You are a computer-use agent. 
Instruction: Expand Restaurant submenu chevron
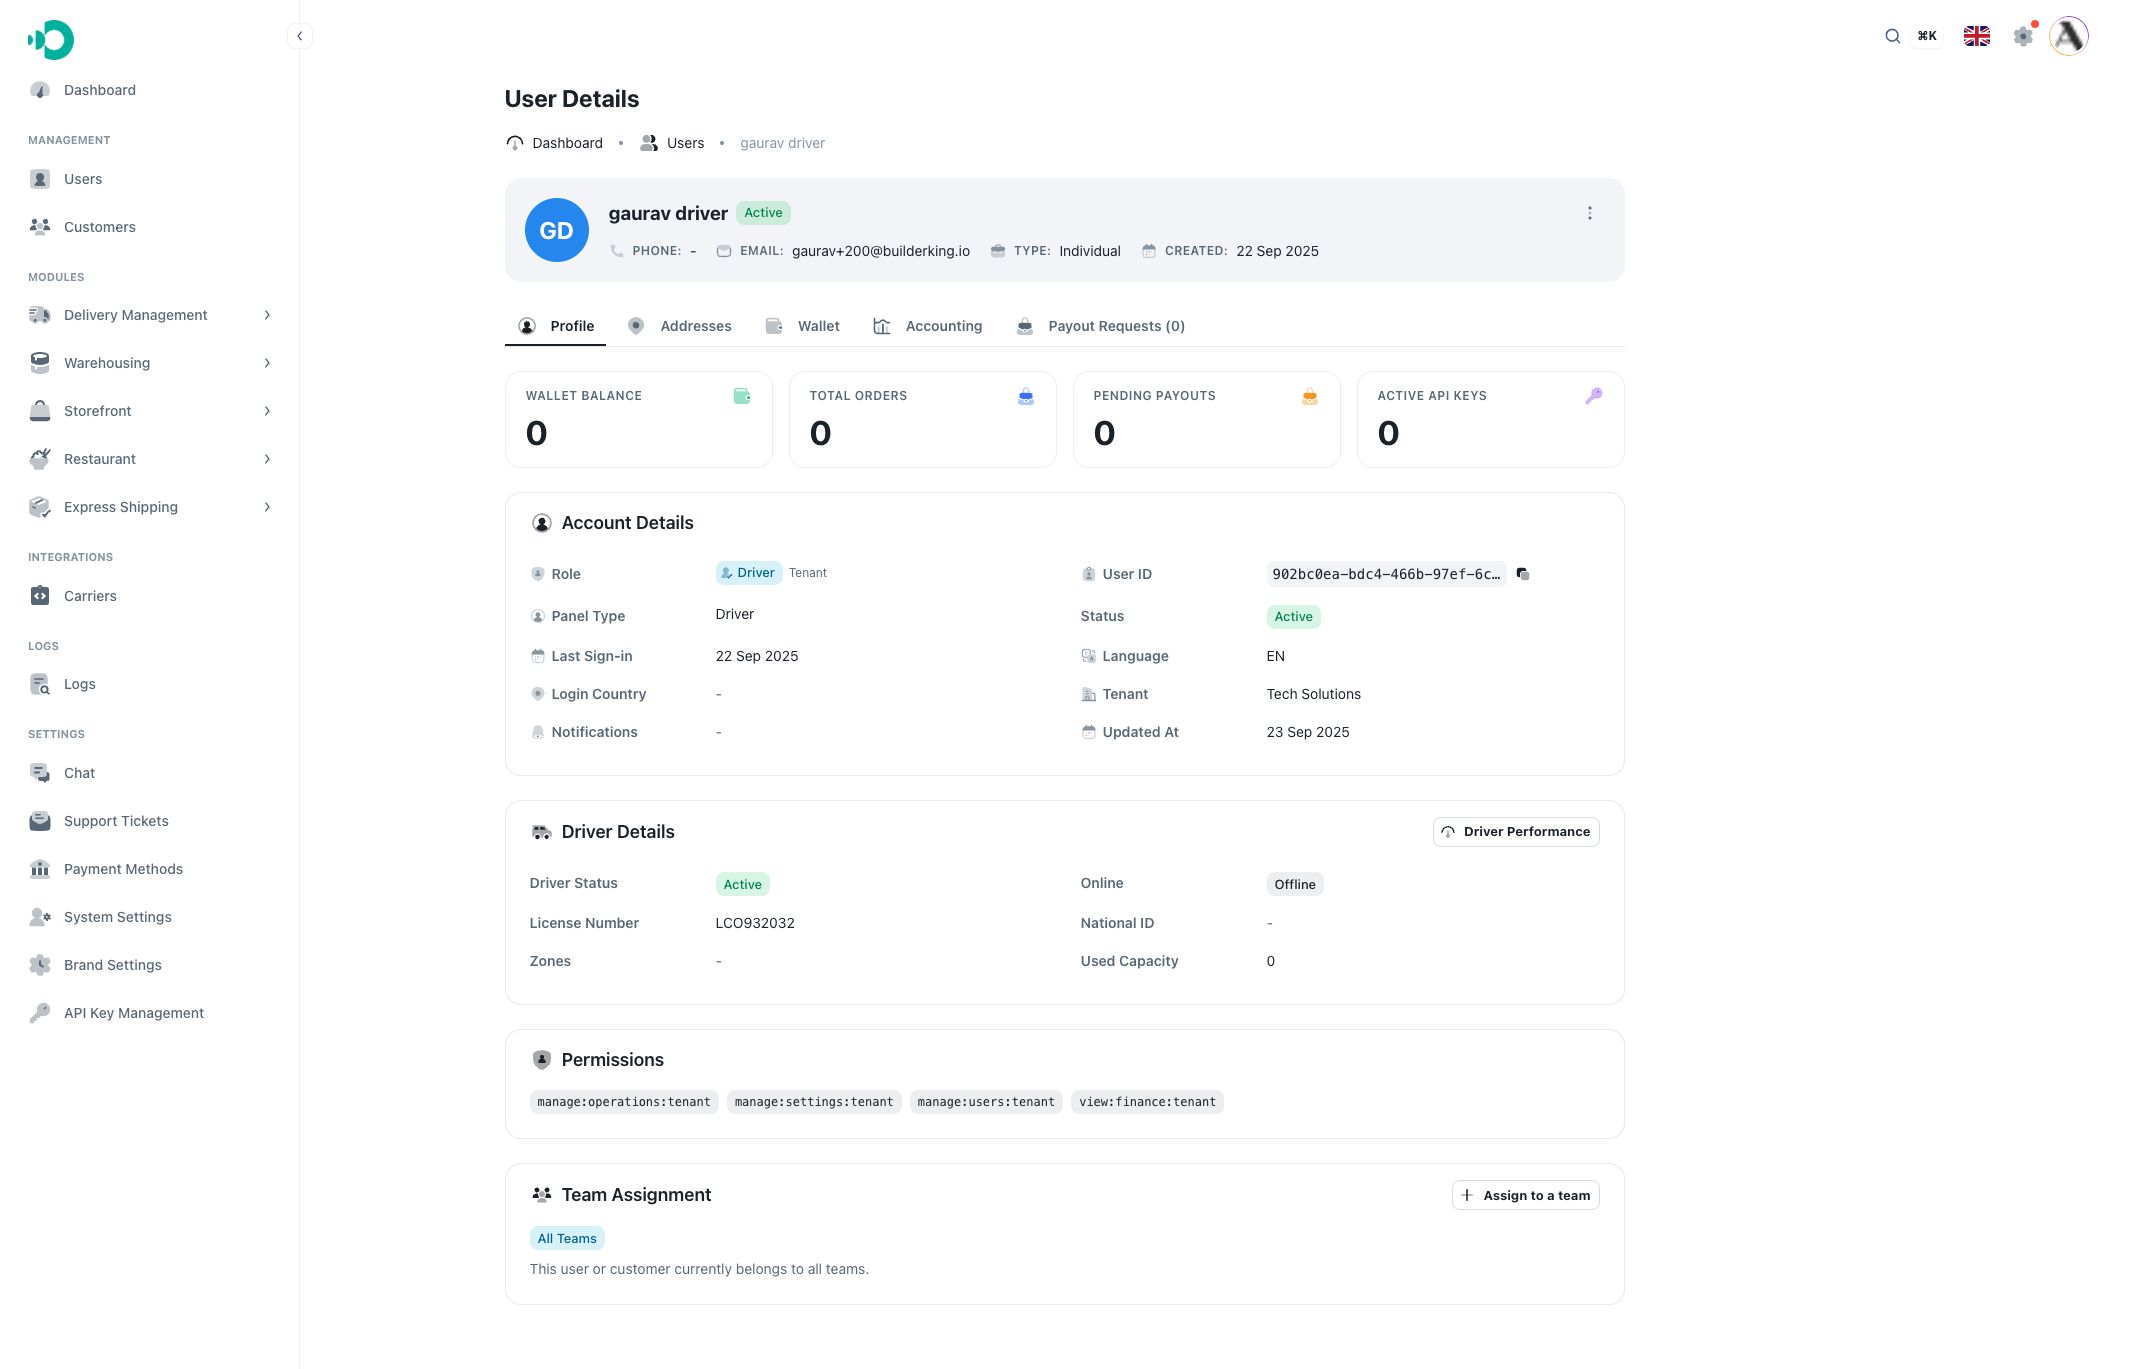click(267, 459)
